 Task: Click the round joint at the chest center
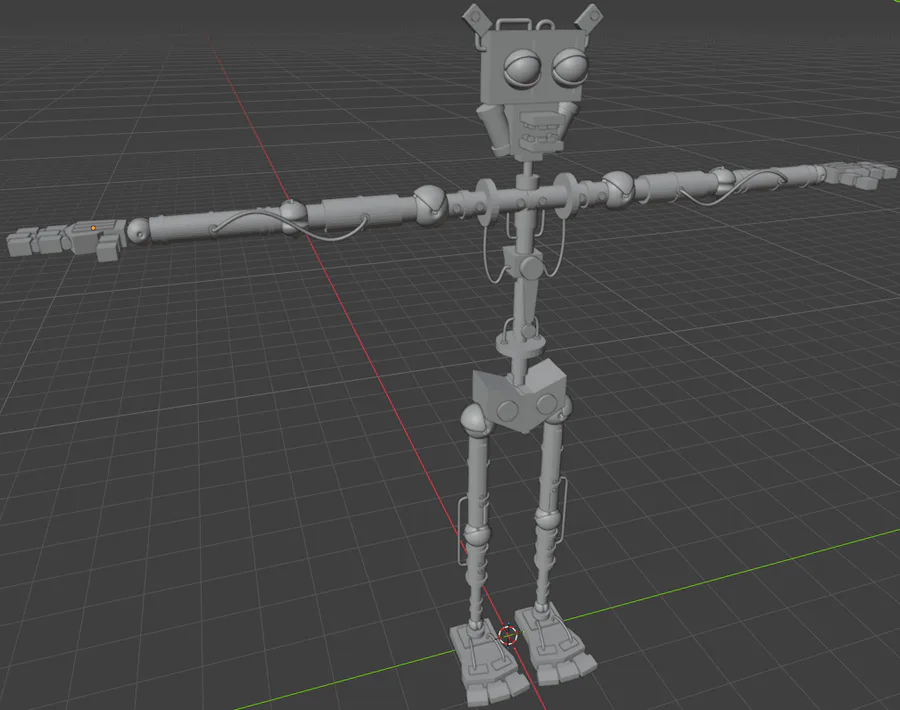tap(531, 267)
